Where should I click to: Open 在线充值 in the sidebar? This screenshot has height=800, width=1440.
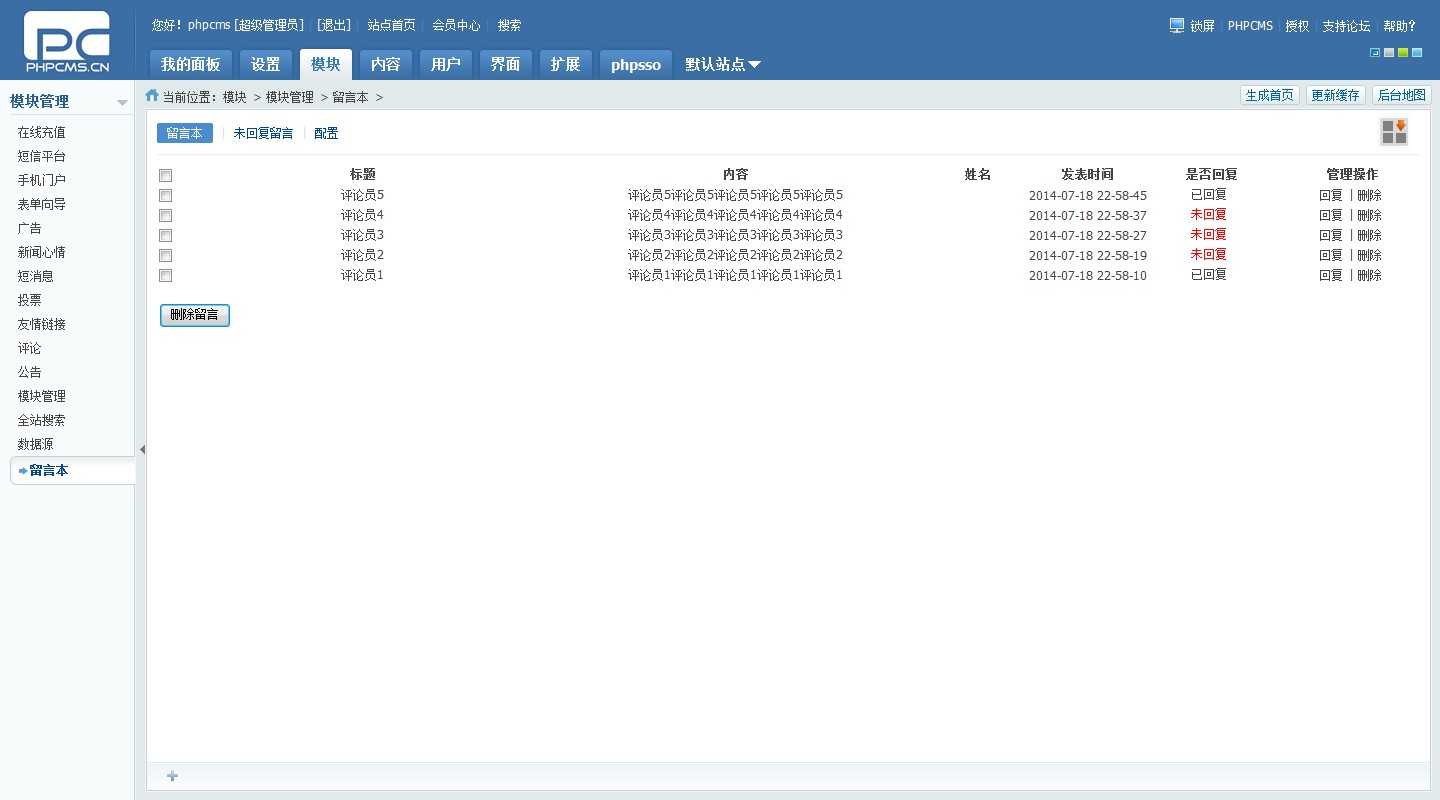pos(41,132)
